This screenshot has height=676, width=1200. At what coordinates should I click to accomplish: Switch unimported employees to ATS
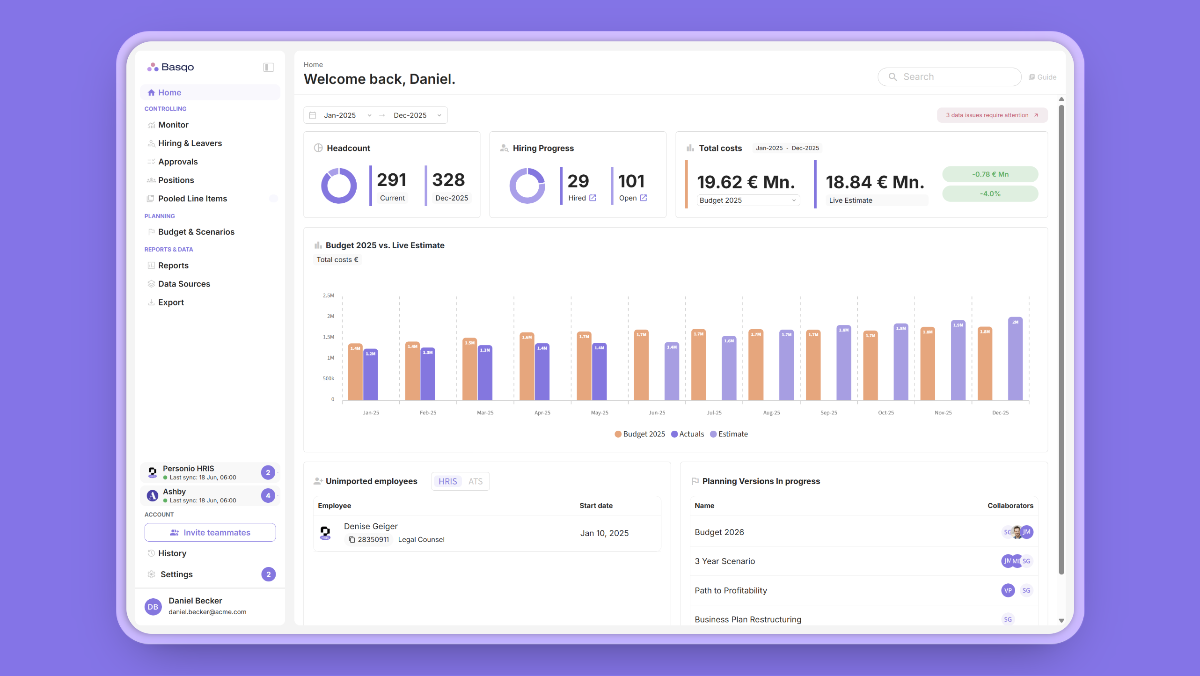[x=475, y=481]
